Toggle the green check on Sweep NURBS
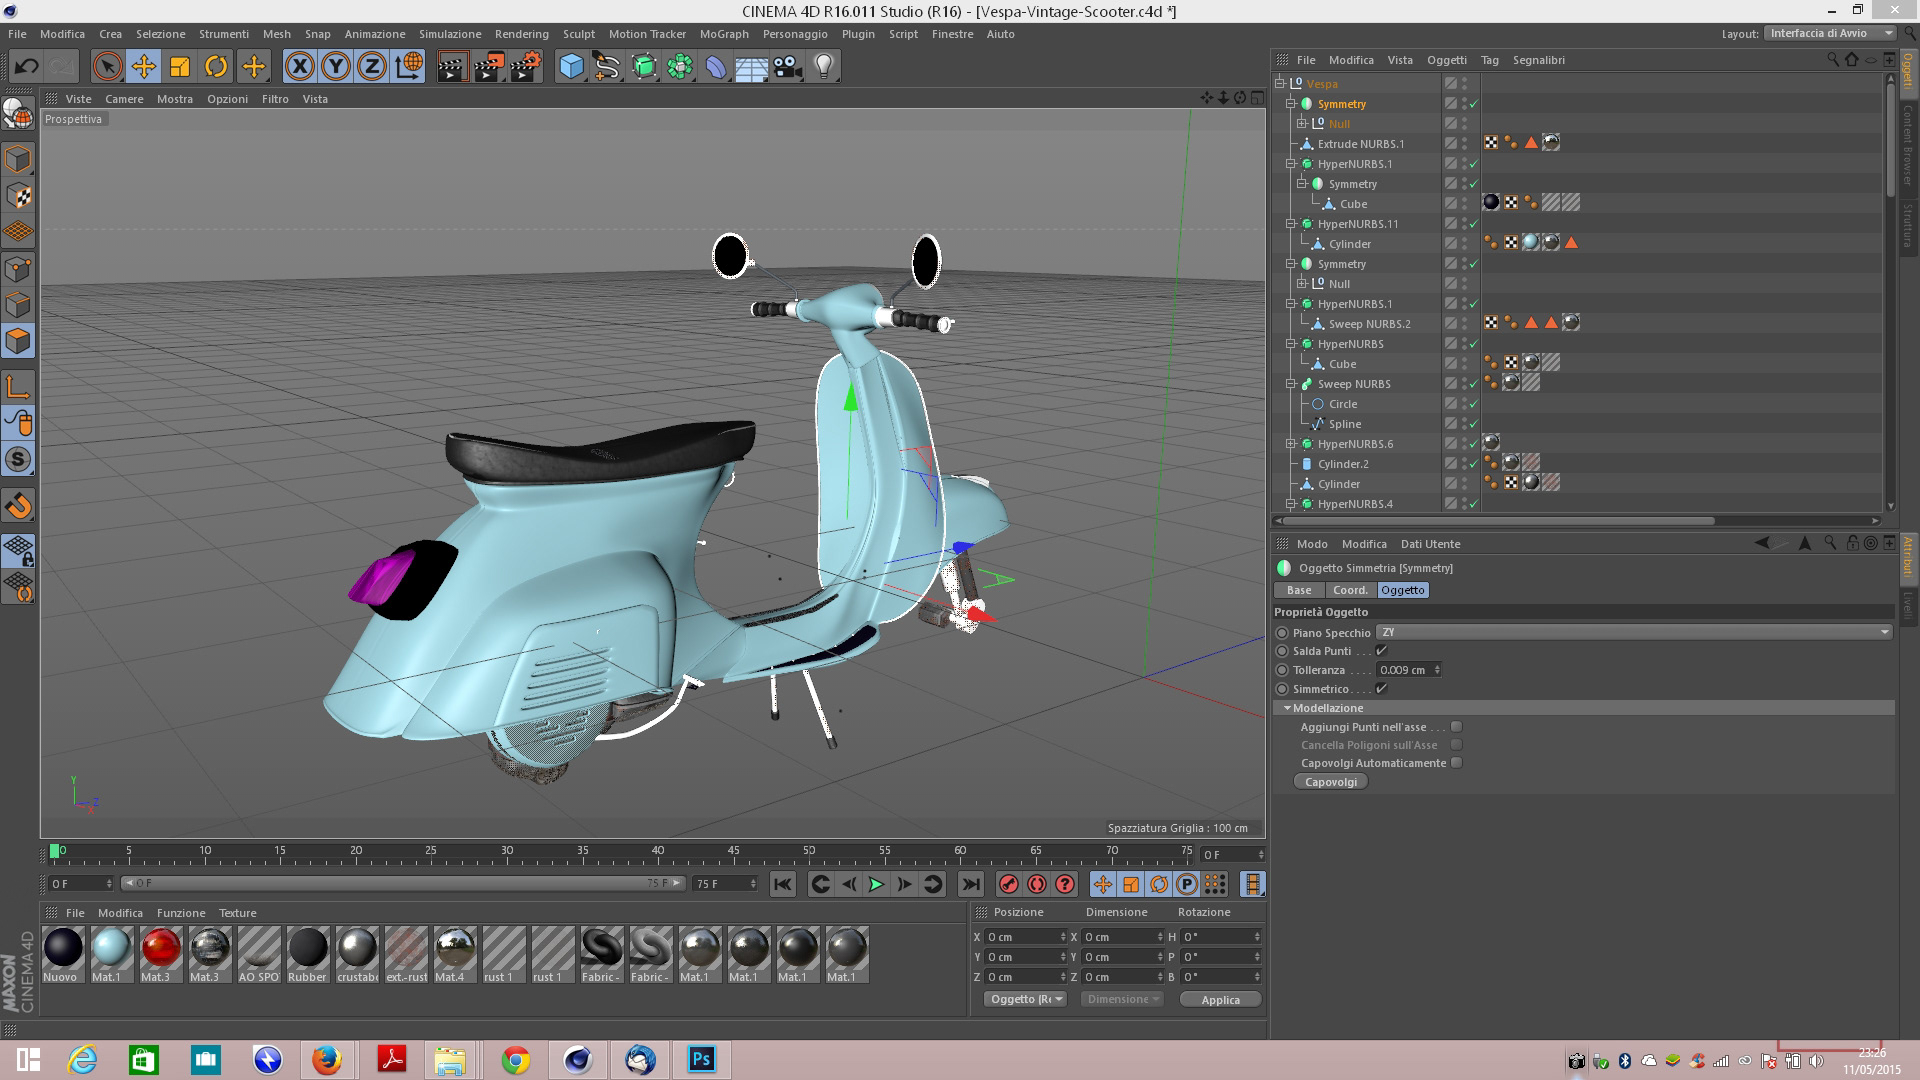 [x=1474, y=384]
